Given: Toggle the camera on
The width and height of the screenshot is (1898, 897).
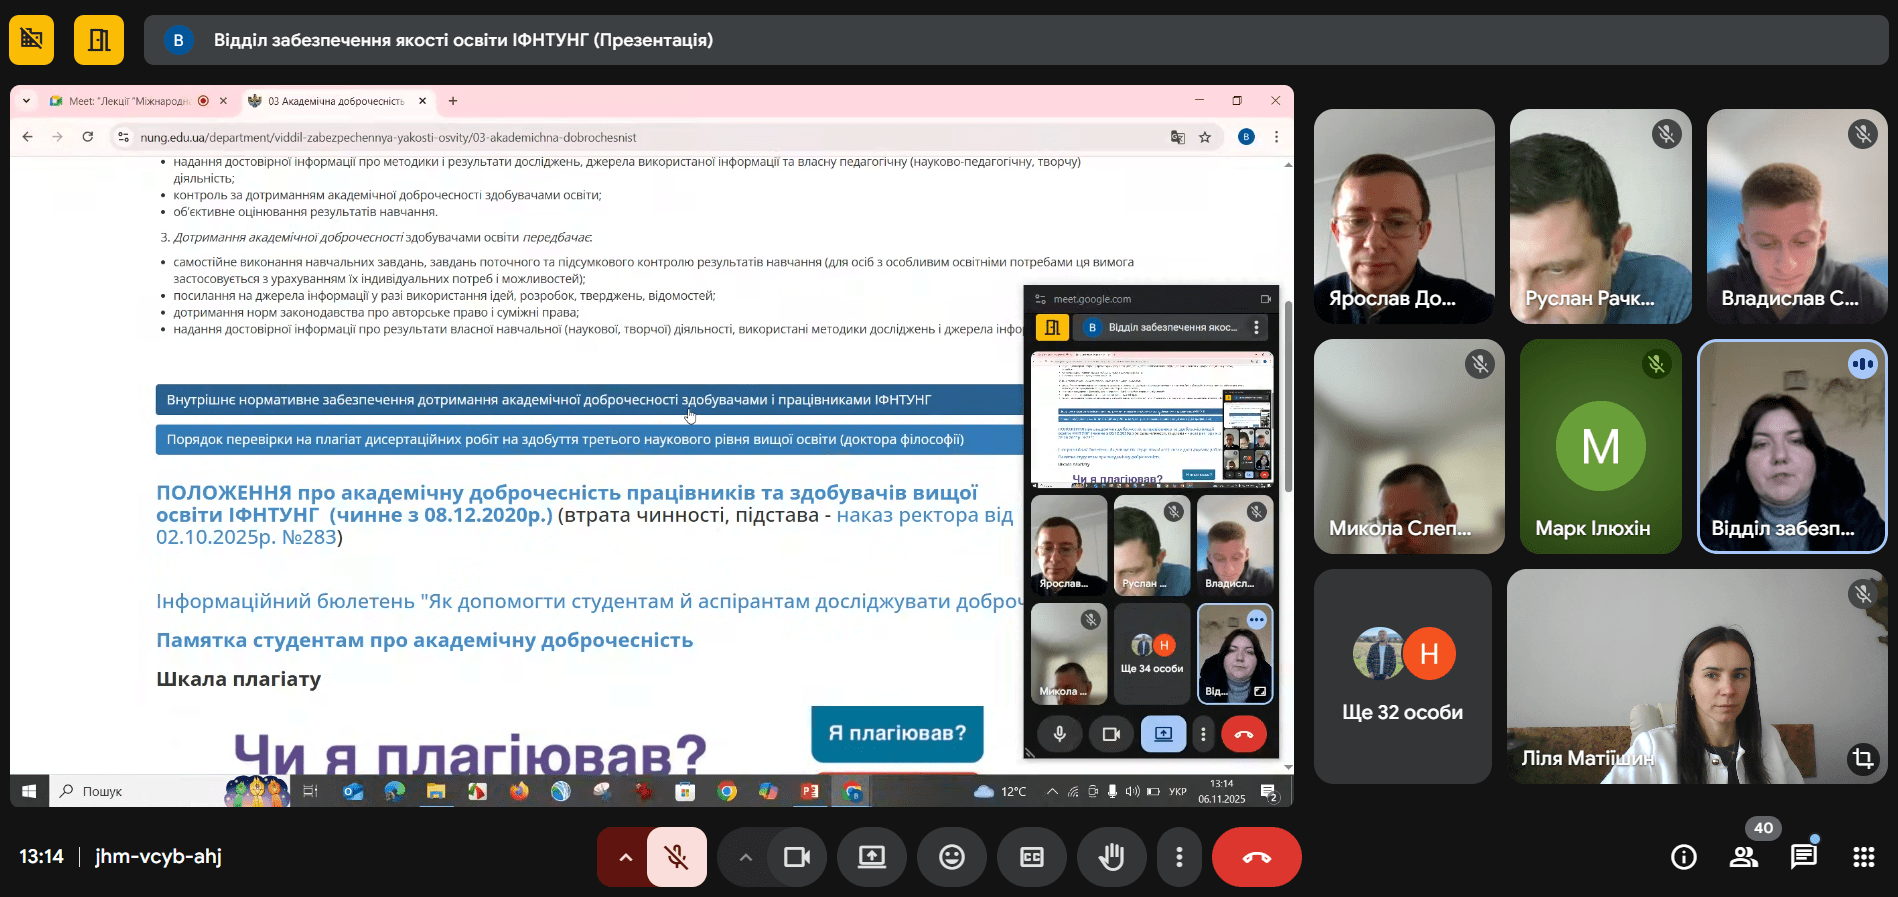Looking at the screenshot, I should (797, 857).
